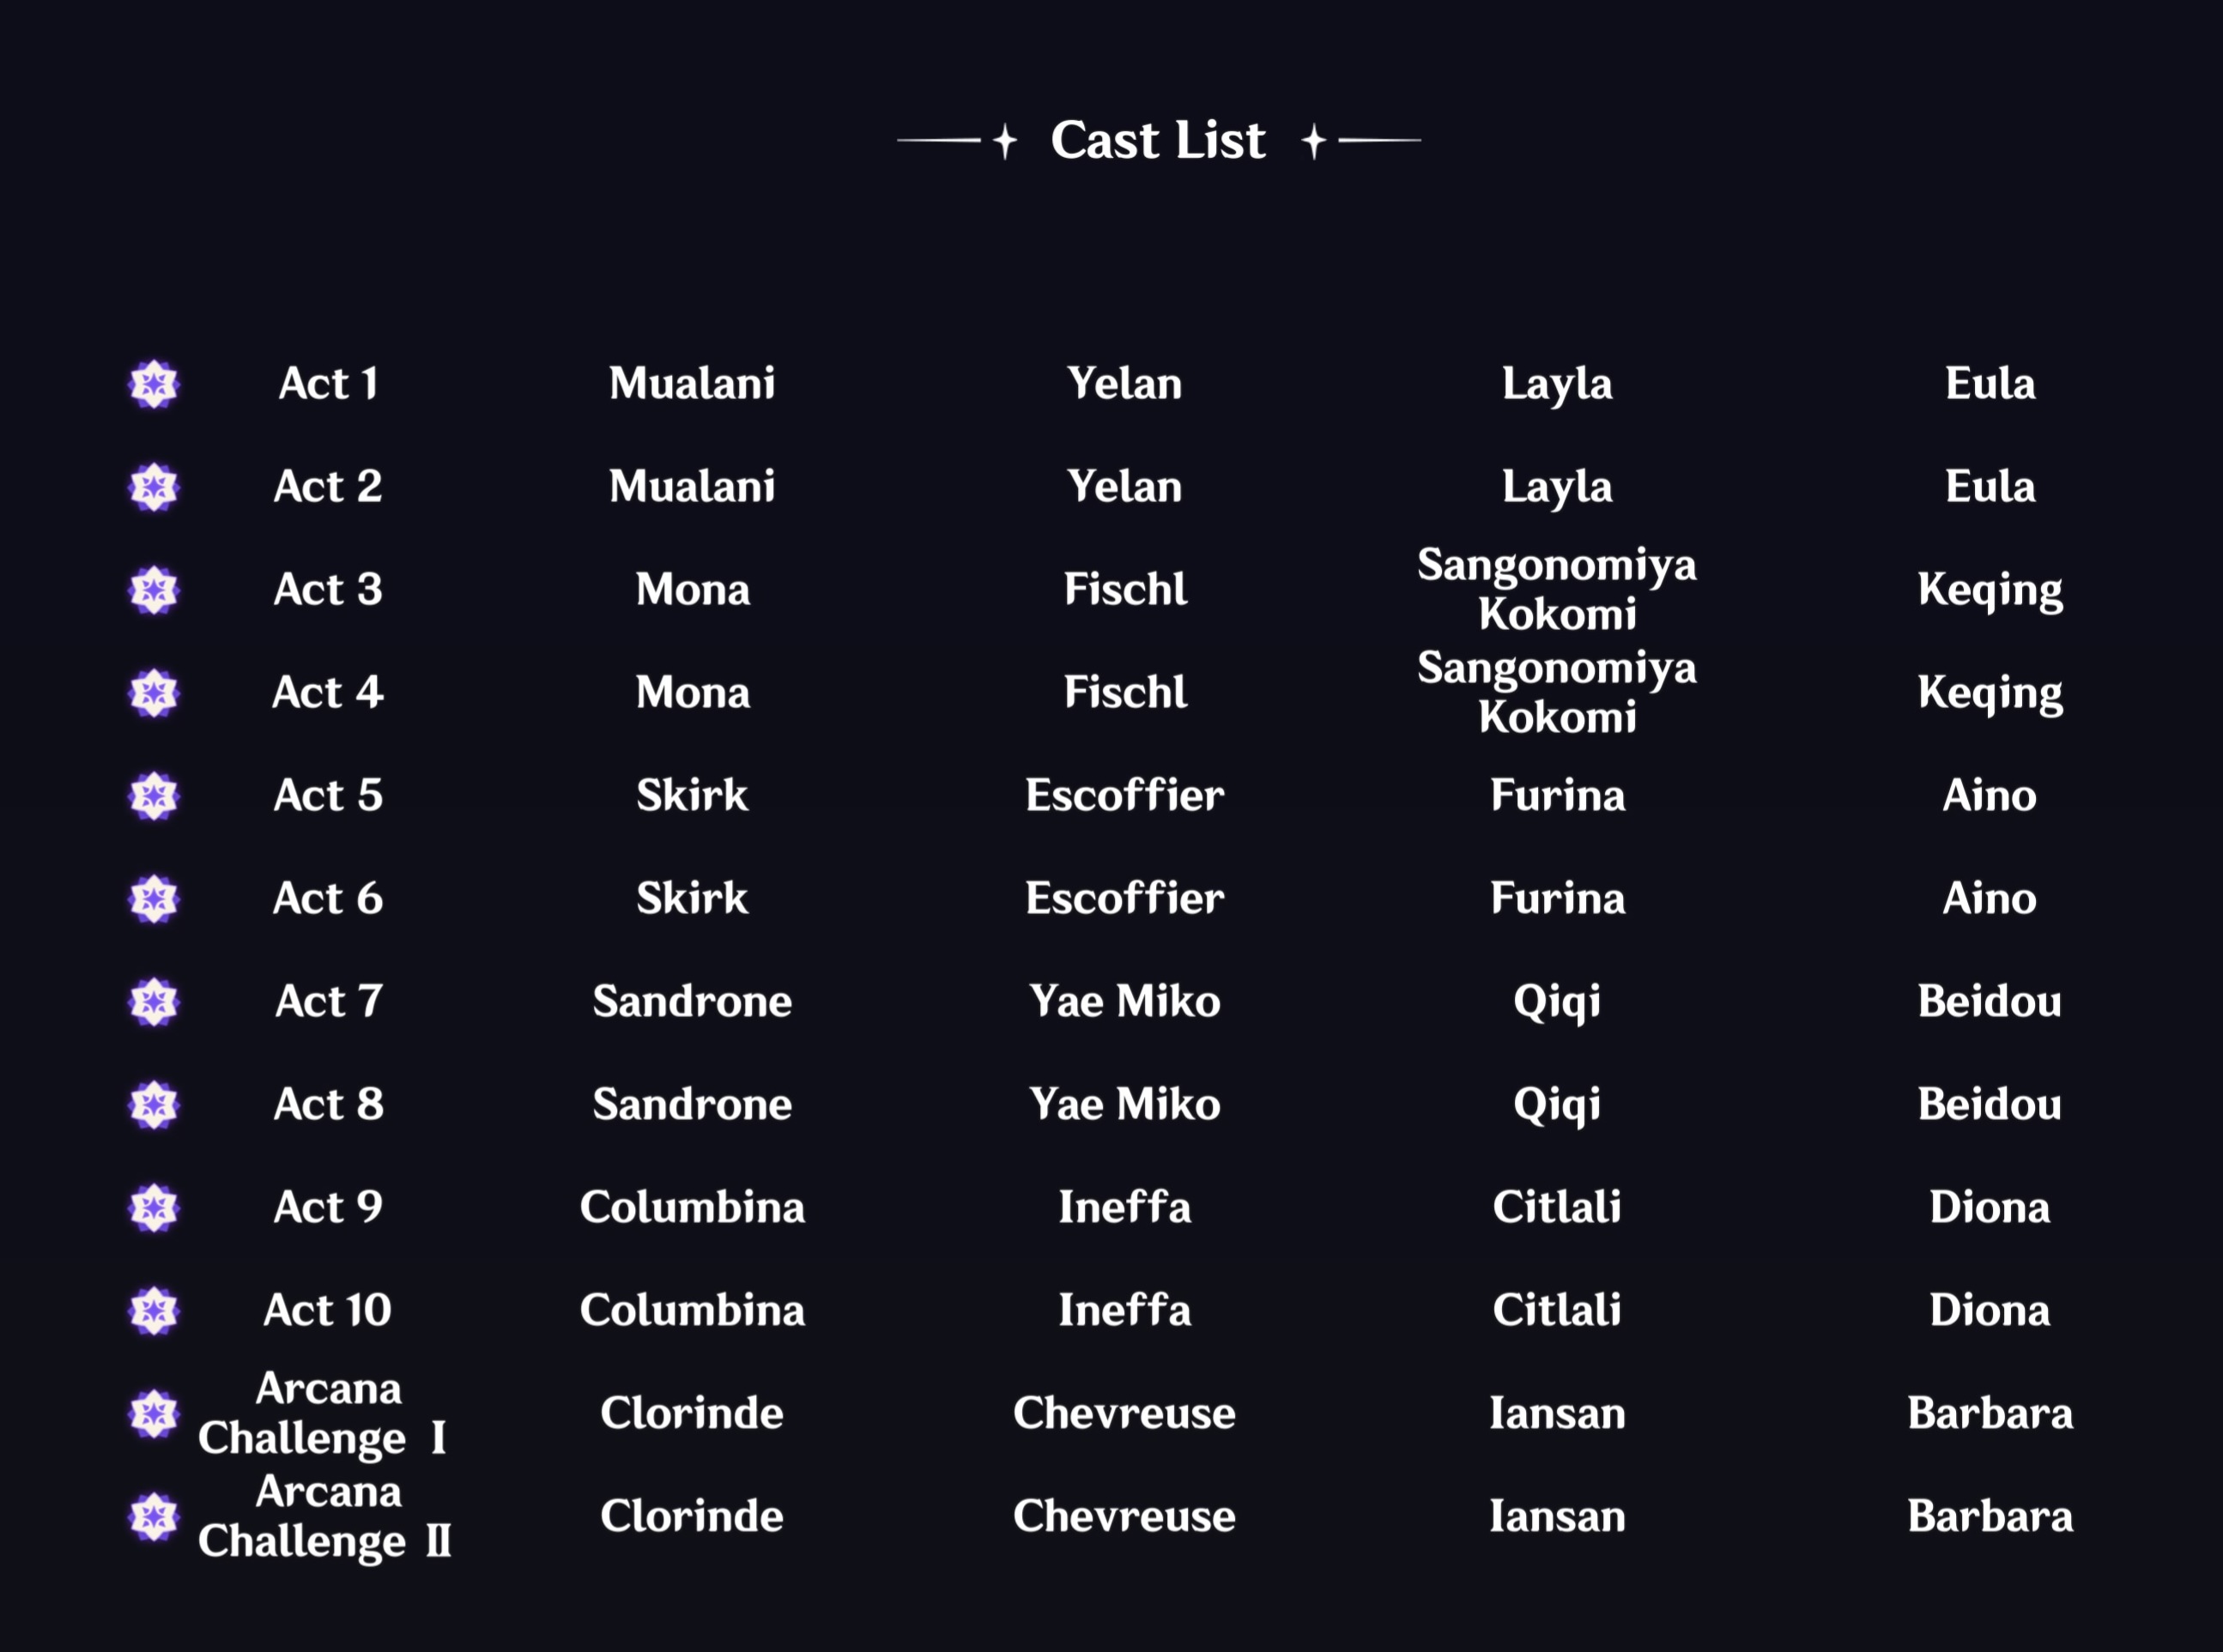2223x1652 pixels.
Task: Select the star icon beside Arcana Challenge II
Action: (x=154, y=1517)
